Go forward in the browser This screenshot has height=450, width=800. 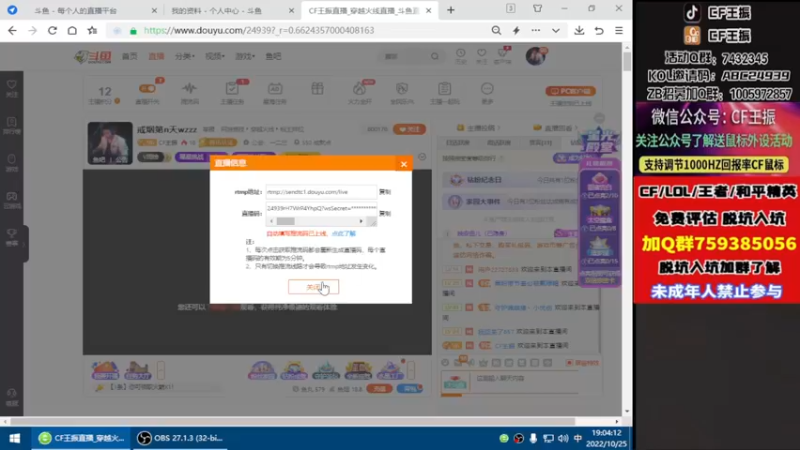point(32,31)
